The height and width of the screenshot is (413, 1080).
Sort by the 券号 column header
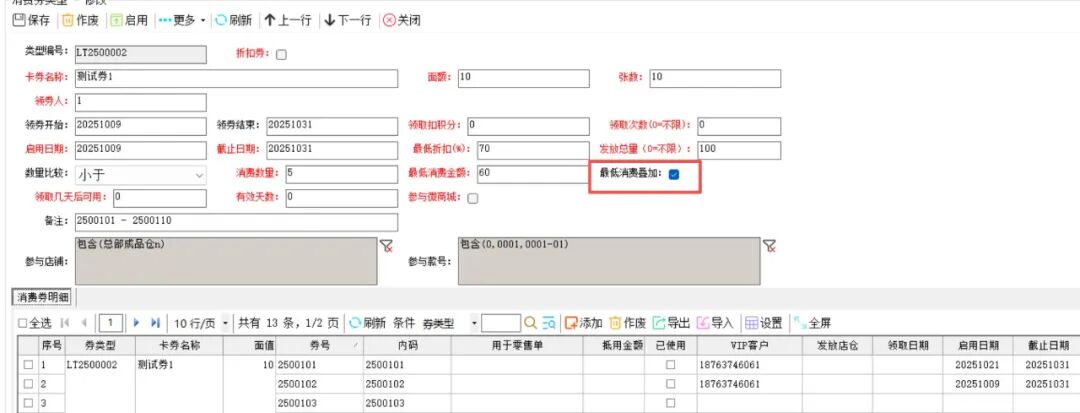tap(320, 346)
